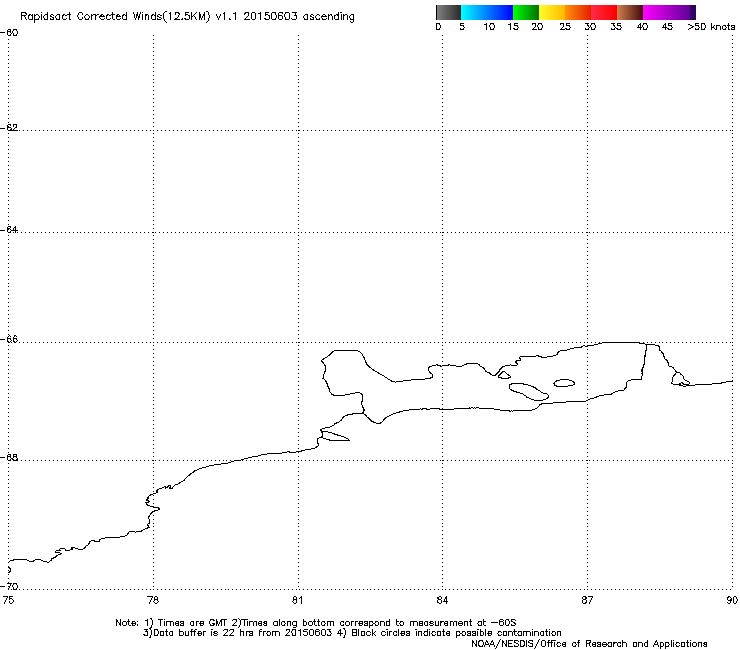The image size is (740, 650).
Task: Click the legend label '30'
Action: (590, 27)
